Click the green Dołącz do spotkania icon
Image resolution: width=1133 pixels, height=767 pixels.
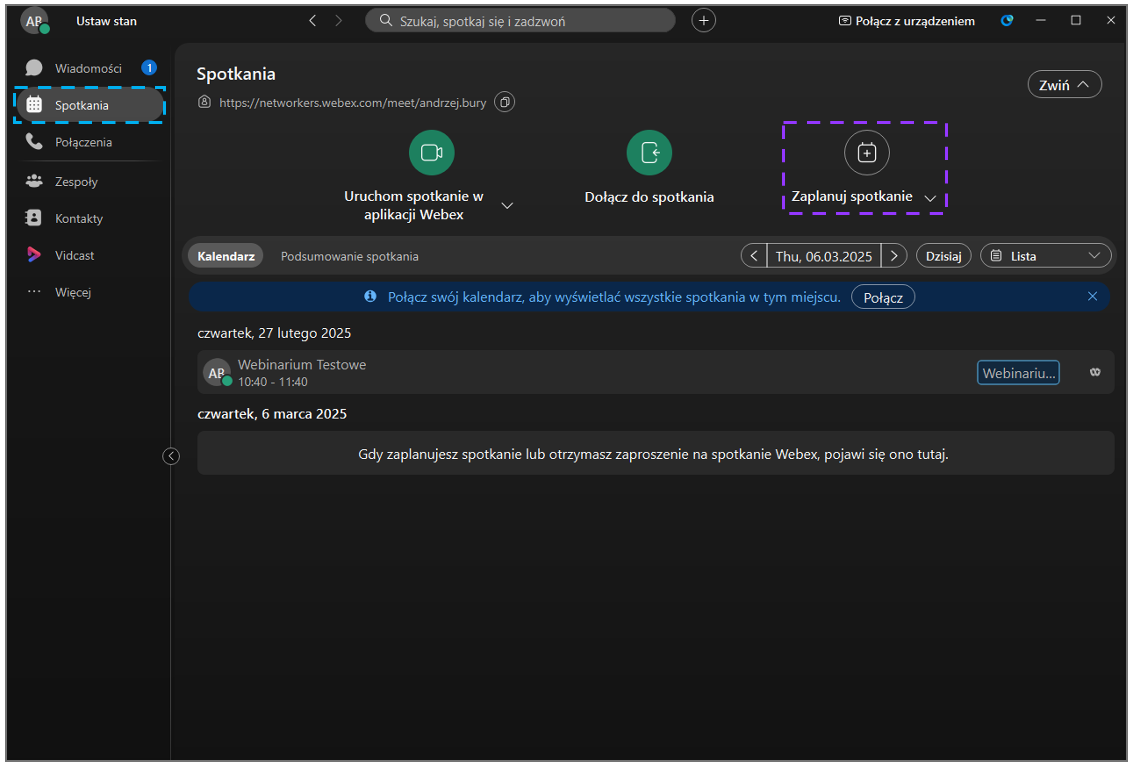649,153
